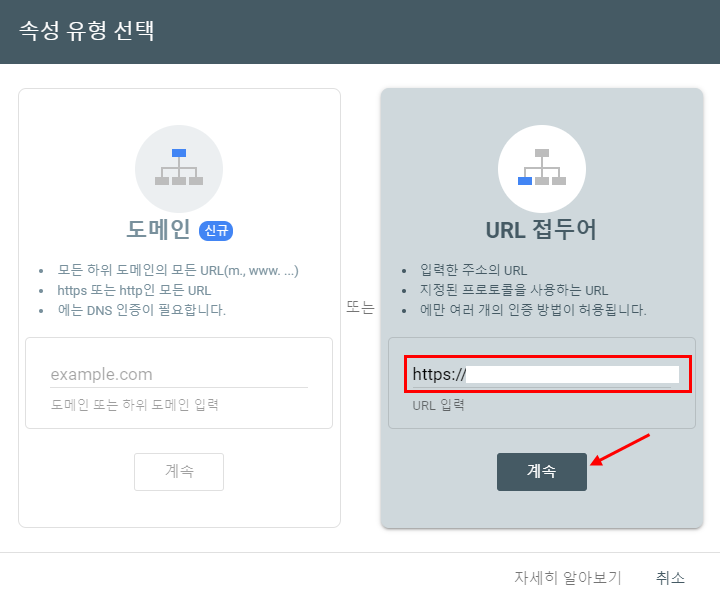Click 계속 button under the URL 접두어 card
Viewport: 720px width, 600px height.
point(542,472)
